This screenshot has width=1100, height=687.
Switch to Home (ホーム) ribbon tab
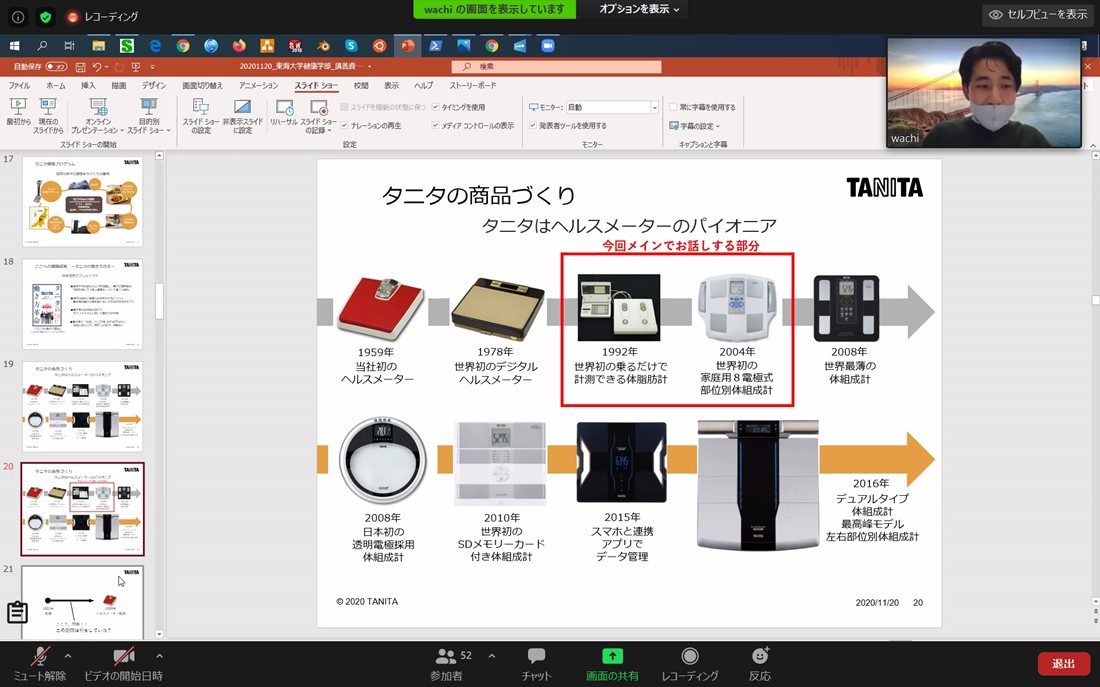[x=55, y=86]
